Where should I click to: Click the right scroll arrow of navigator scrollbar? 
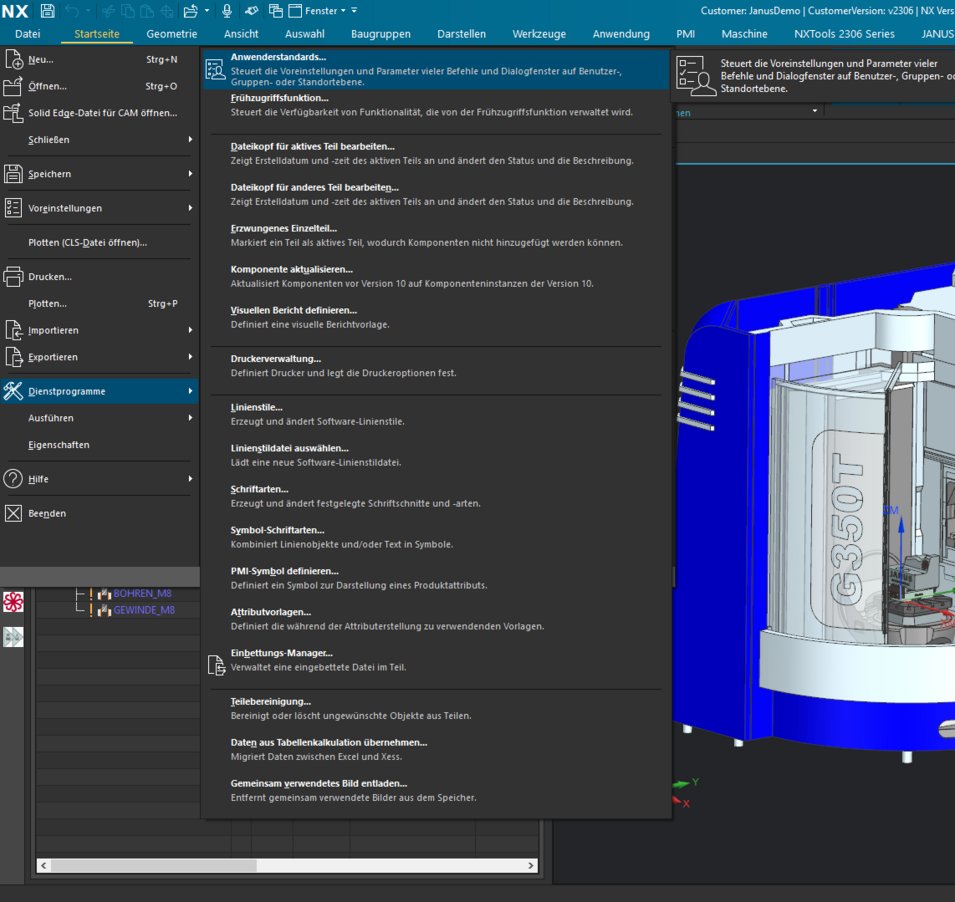coord(531,865)
